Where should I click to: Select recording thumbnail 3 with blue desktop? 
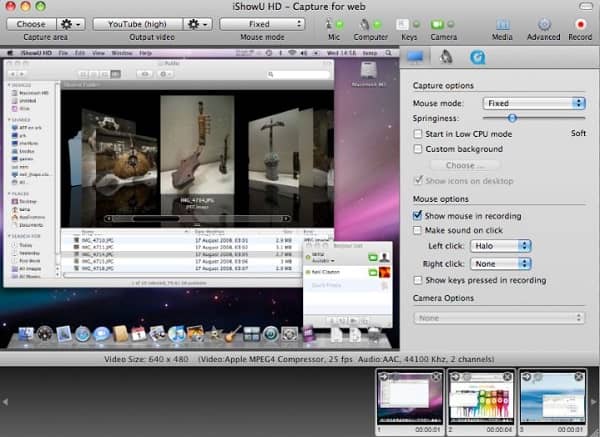pos(553,402)
